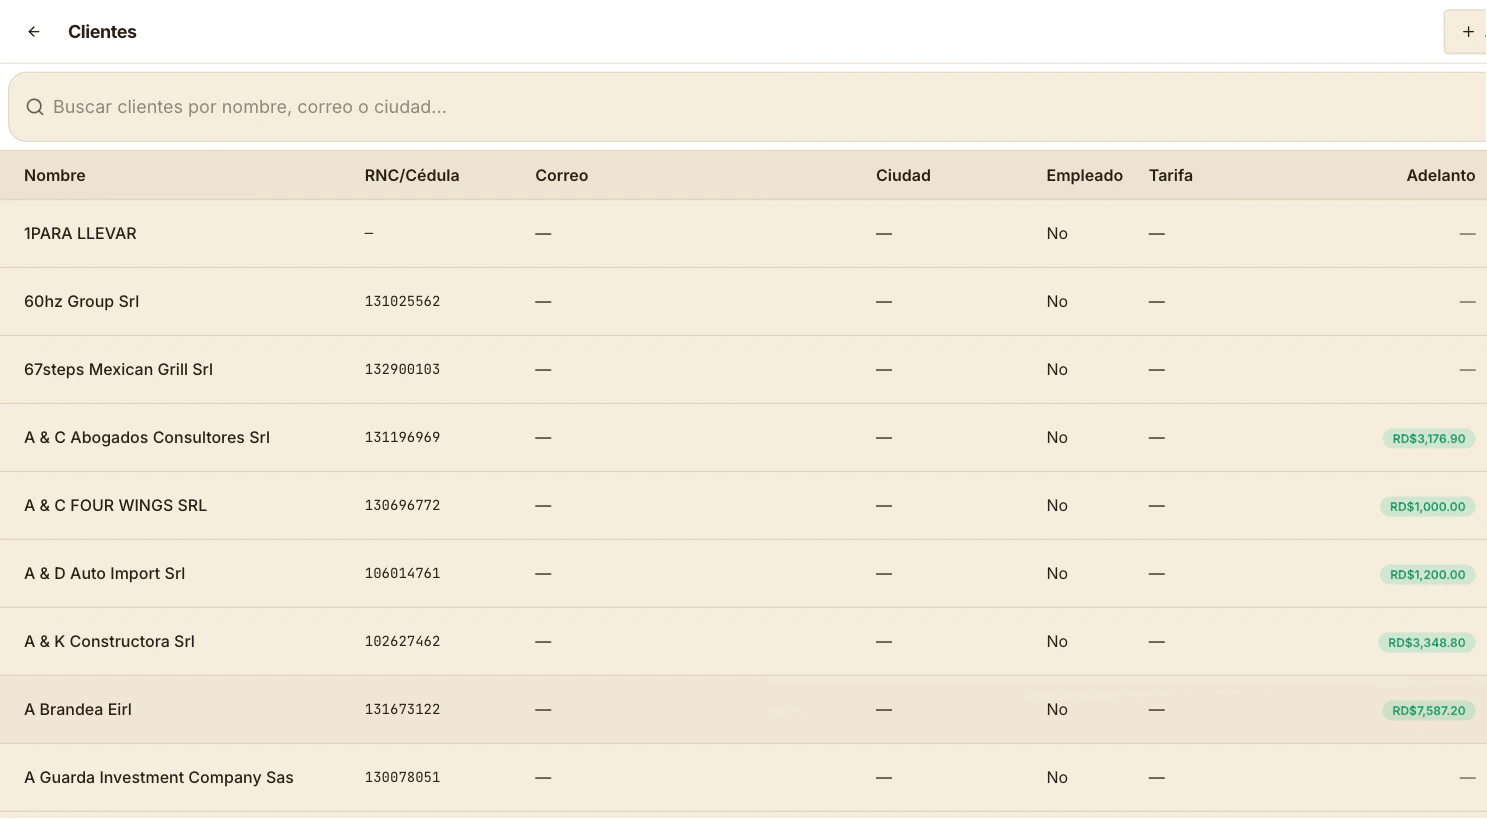The height and width of the screenshot is (819, 1487).
Task: Open client 67steps Mexican Grill Srl
Action: (x=119, y=369)
